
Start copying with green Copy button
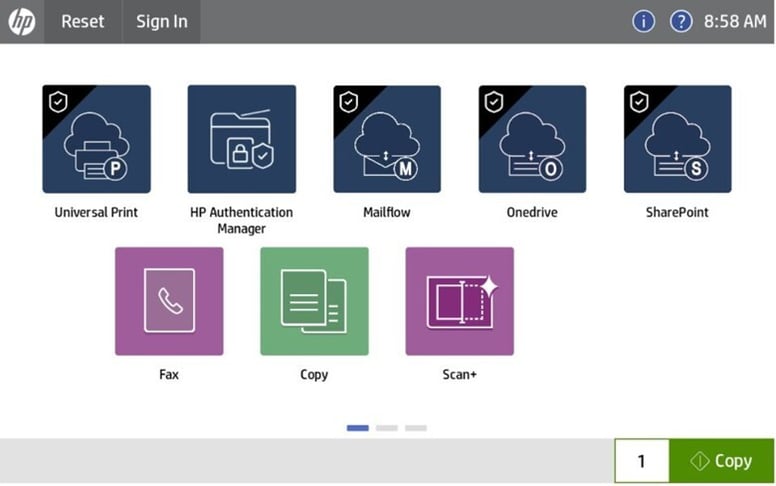point(721,461)
